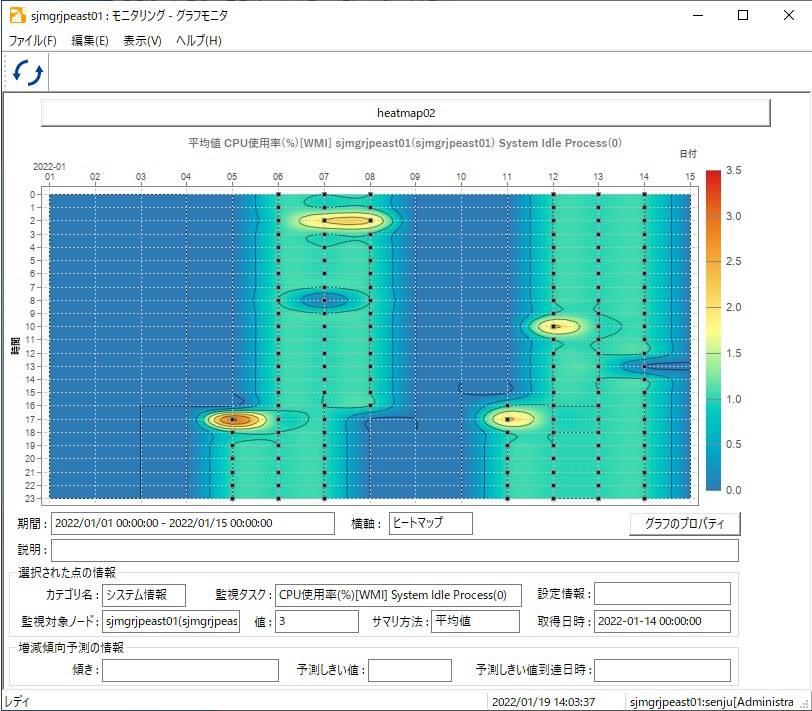Click the status bar sjmgrjpeast01:senju text
This screenshot has width=812, height=711.
712,702
